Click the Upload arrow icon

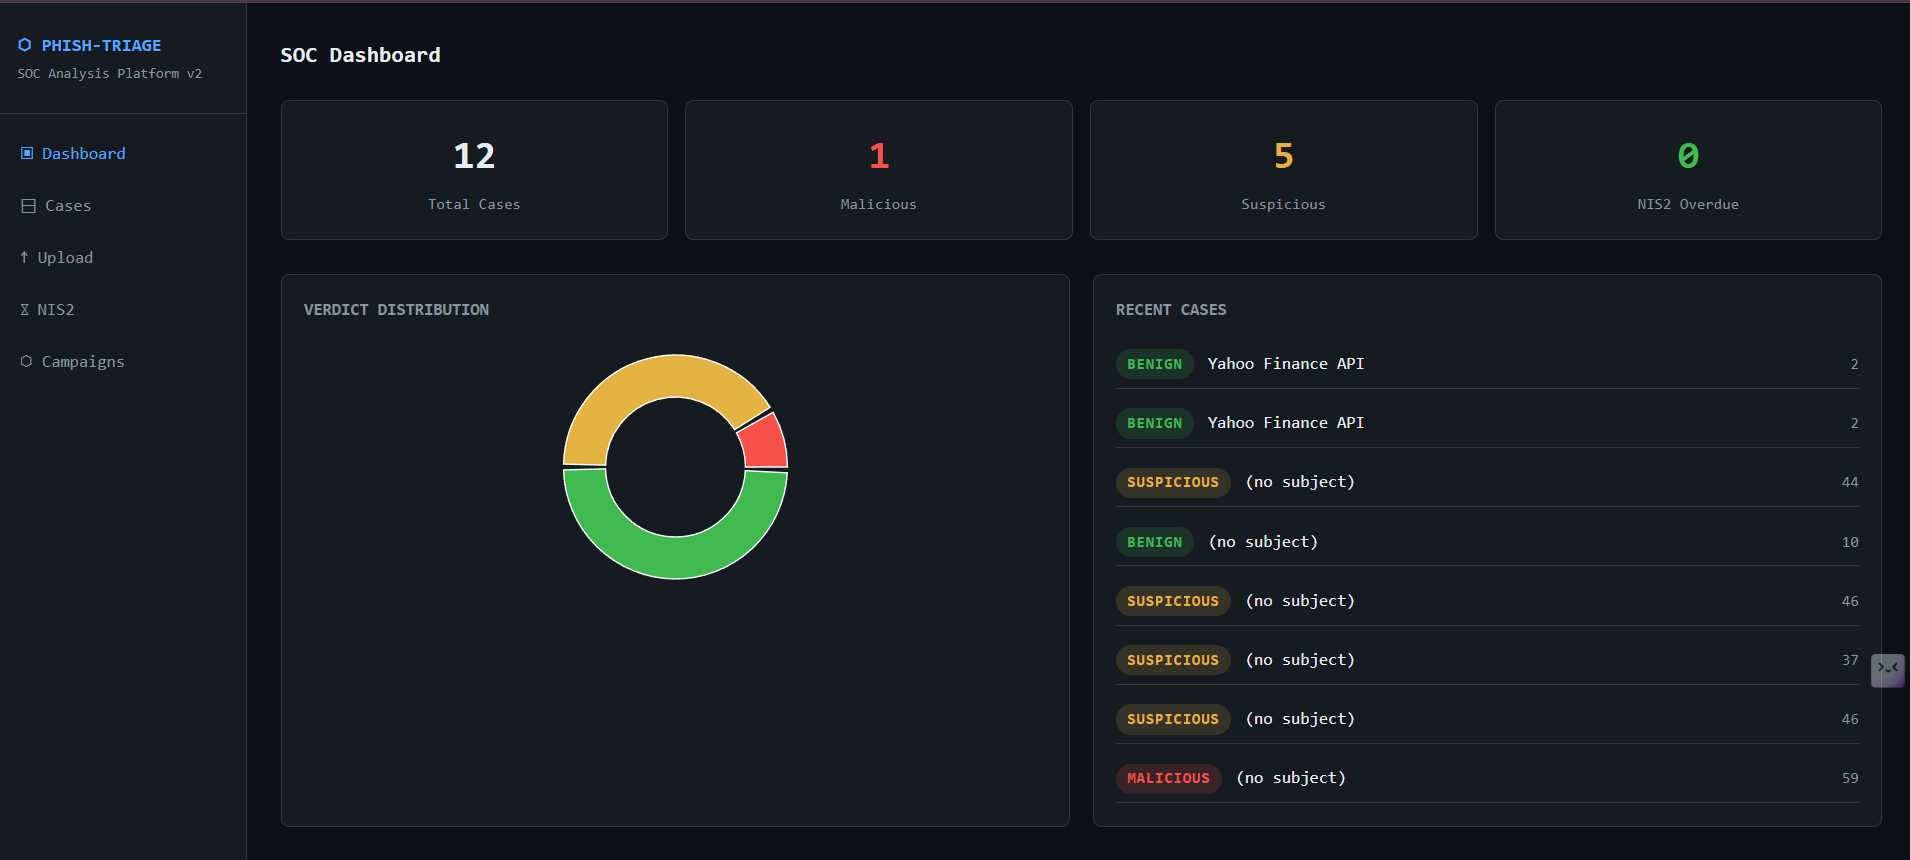click(24, 257)
